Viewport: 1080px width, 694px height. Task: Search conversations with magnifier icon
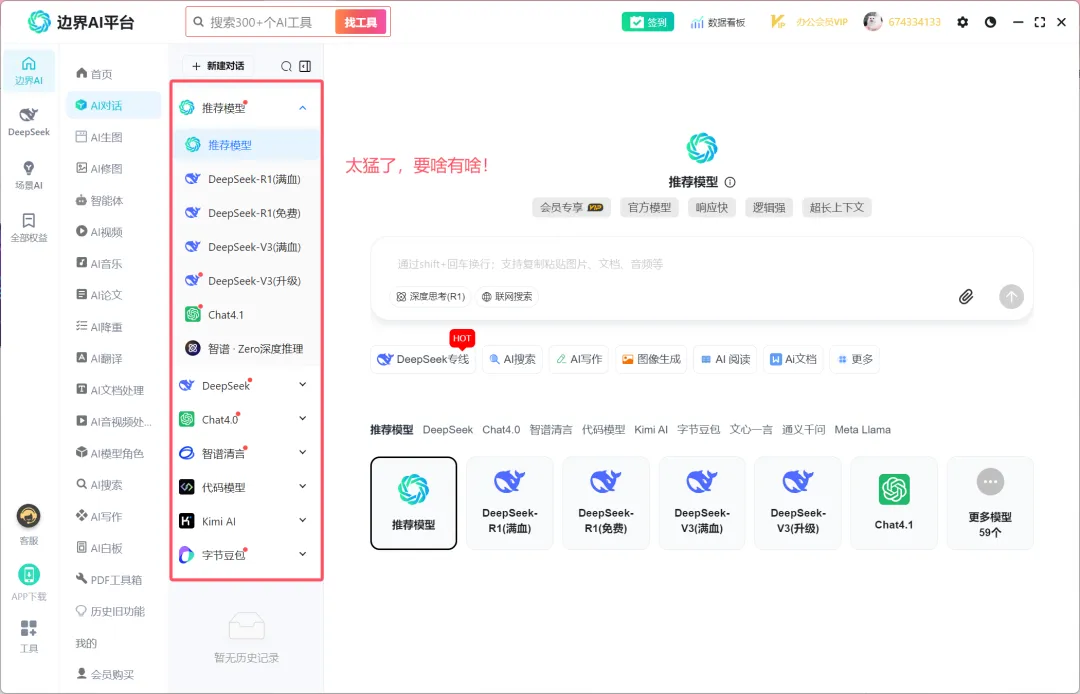pyautogui.click(x=286, y=66)
